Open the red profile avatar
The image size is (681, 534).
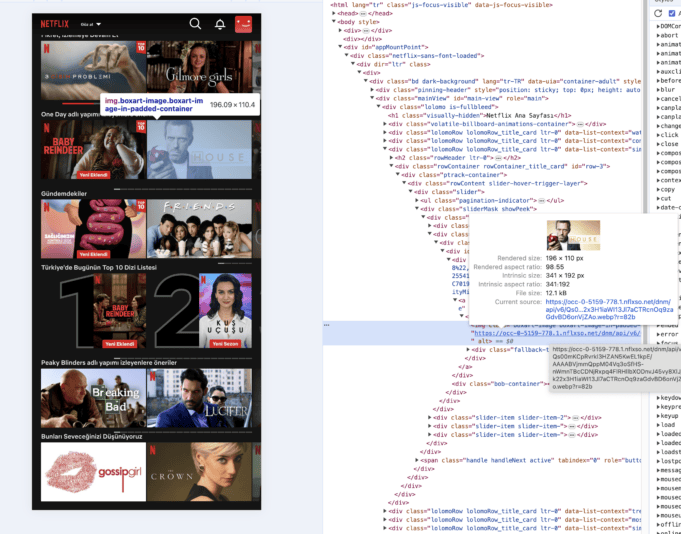tap(243, 23)
